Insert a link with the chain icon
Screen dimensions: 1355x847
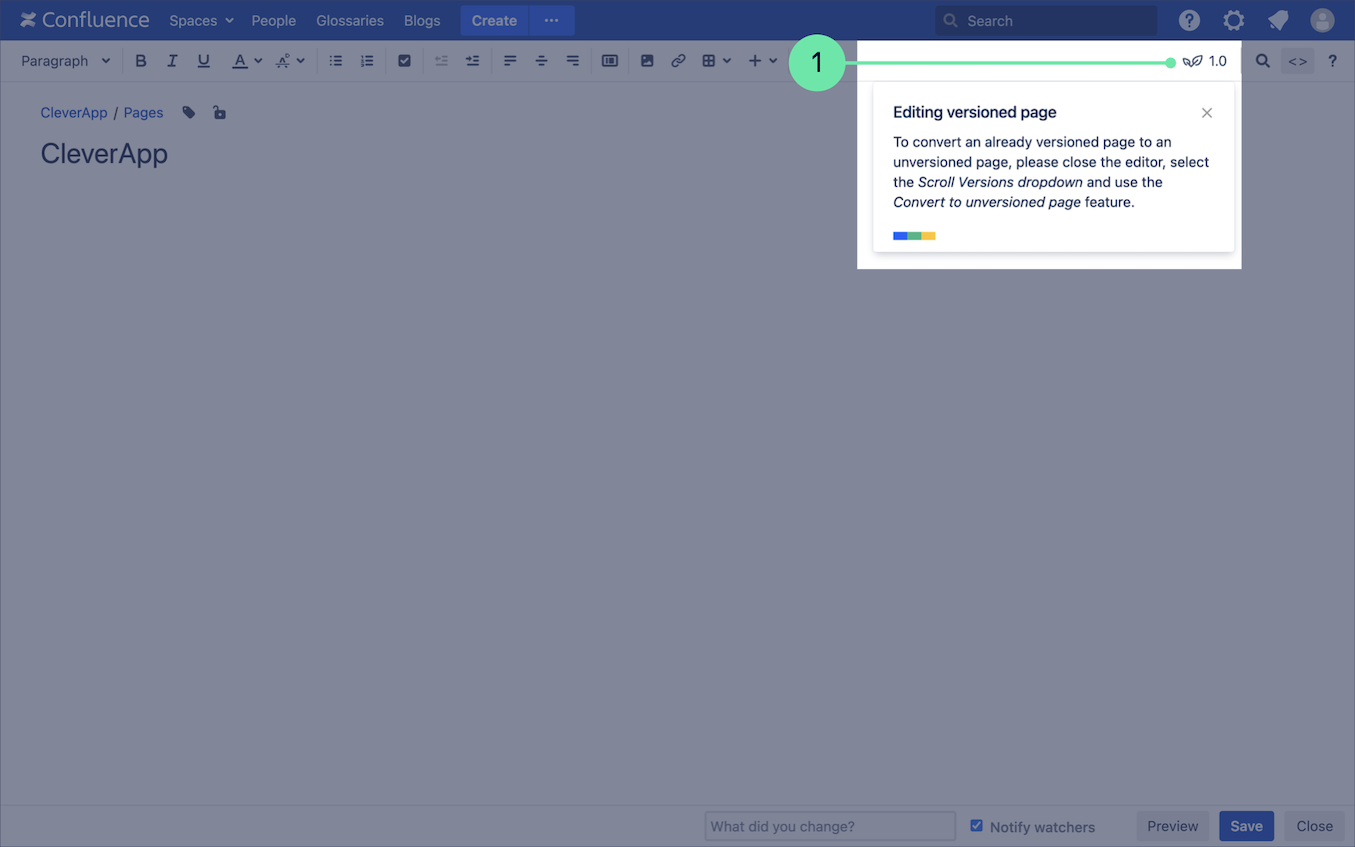(x=678, y=61)
